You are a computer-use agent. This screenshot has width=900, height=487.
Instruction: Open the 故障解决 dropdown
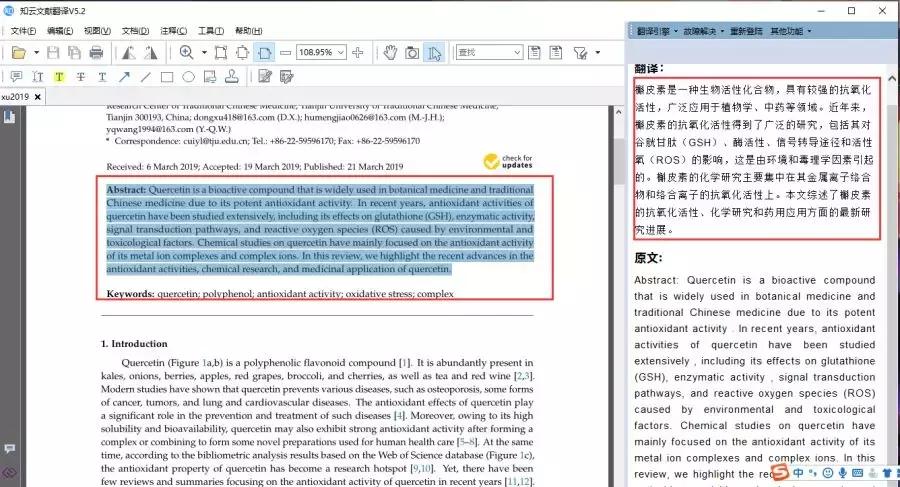[x=703, y=31]
